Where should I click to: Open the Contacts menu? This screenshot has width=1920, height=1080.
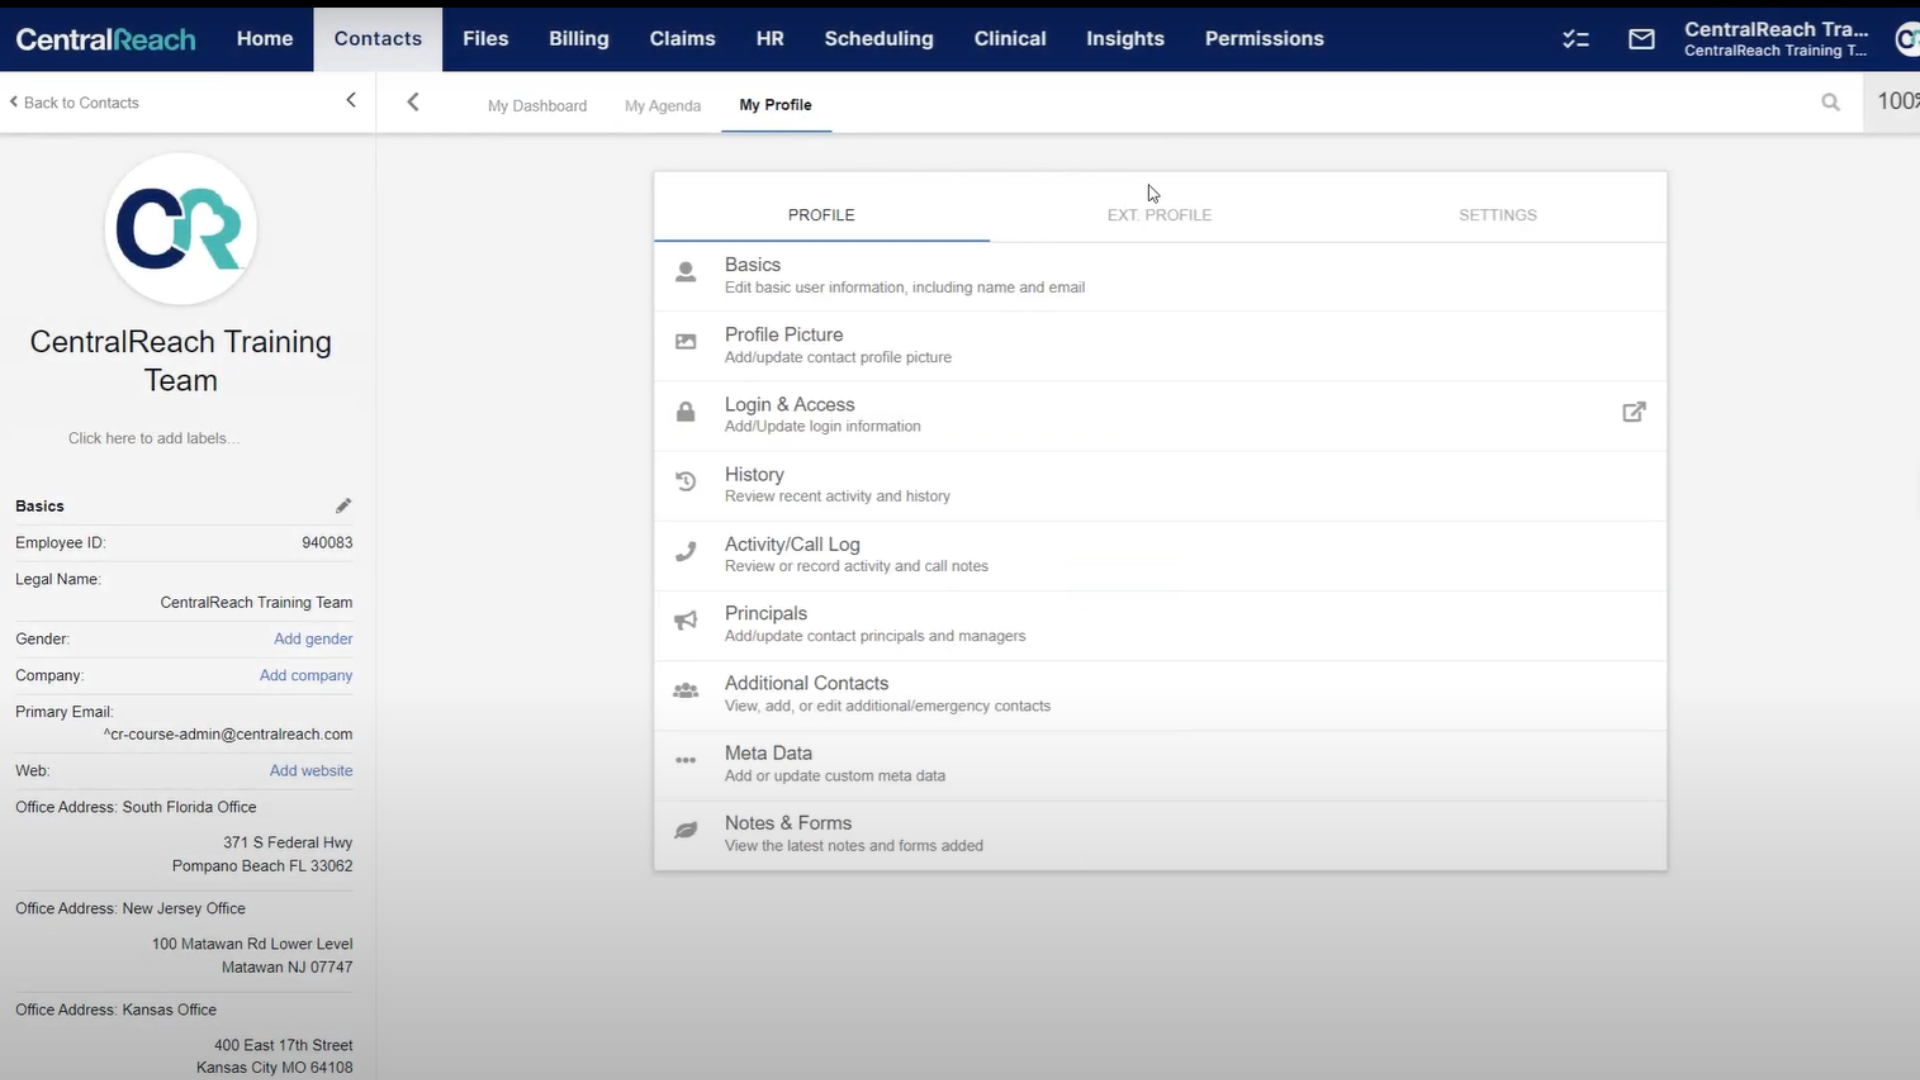378,39
